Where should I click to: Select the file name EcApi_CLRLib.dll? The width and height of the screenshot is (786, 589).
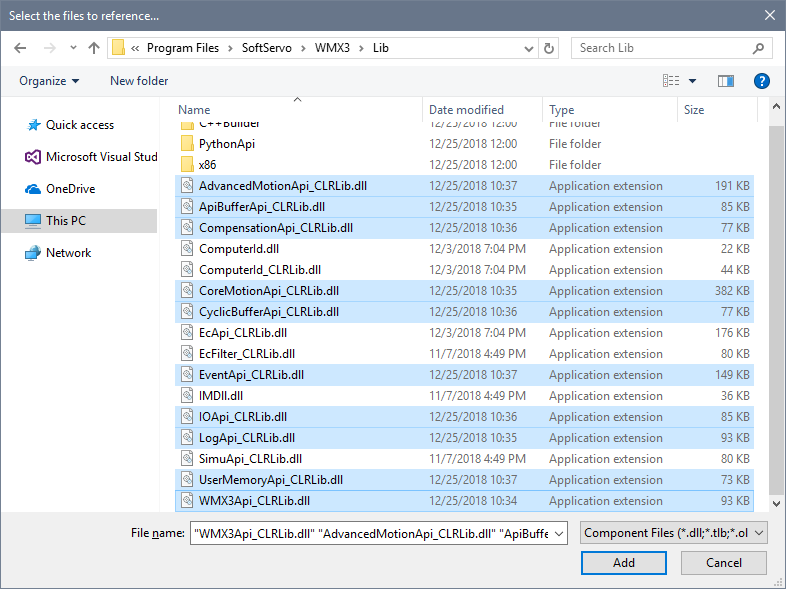point(243,333)
